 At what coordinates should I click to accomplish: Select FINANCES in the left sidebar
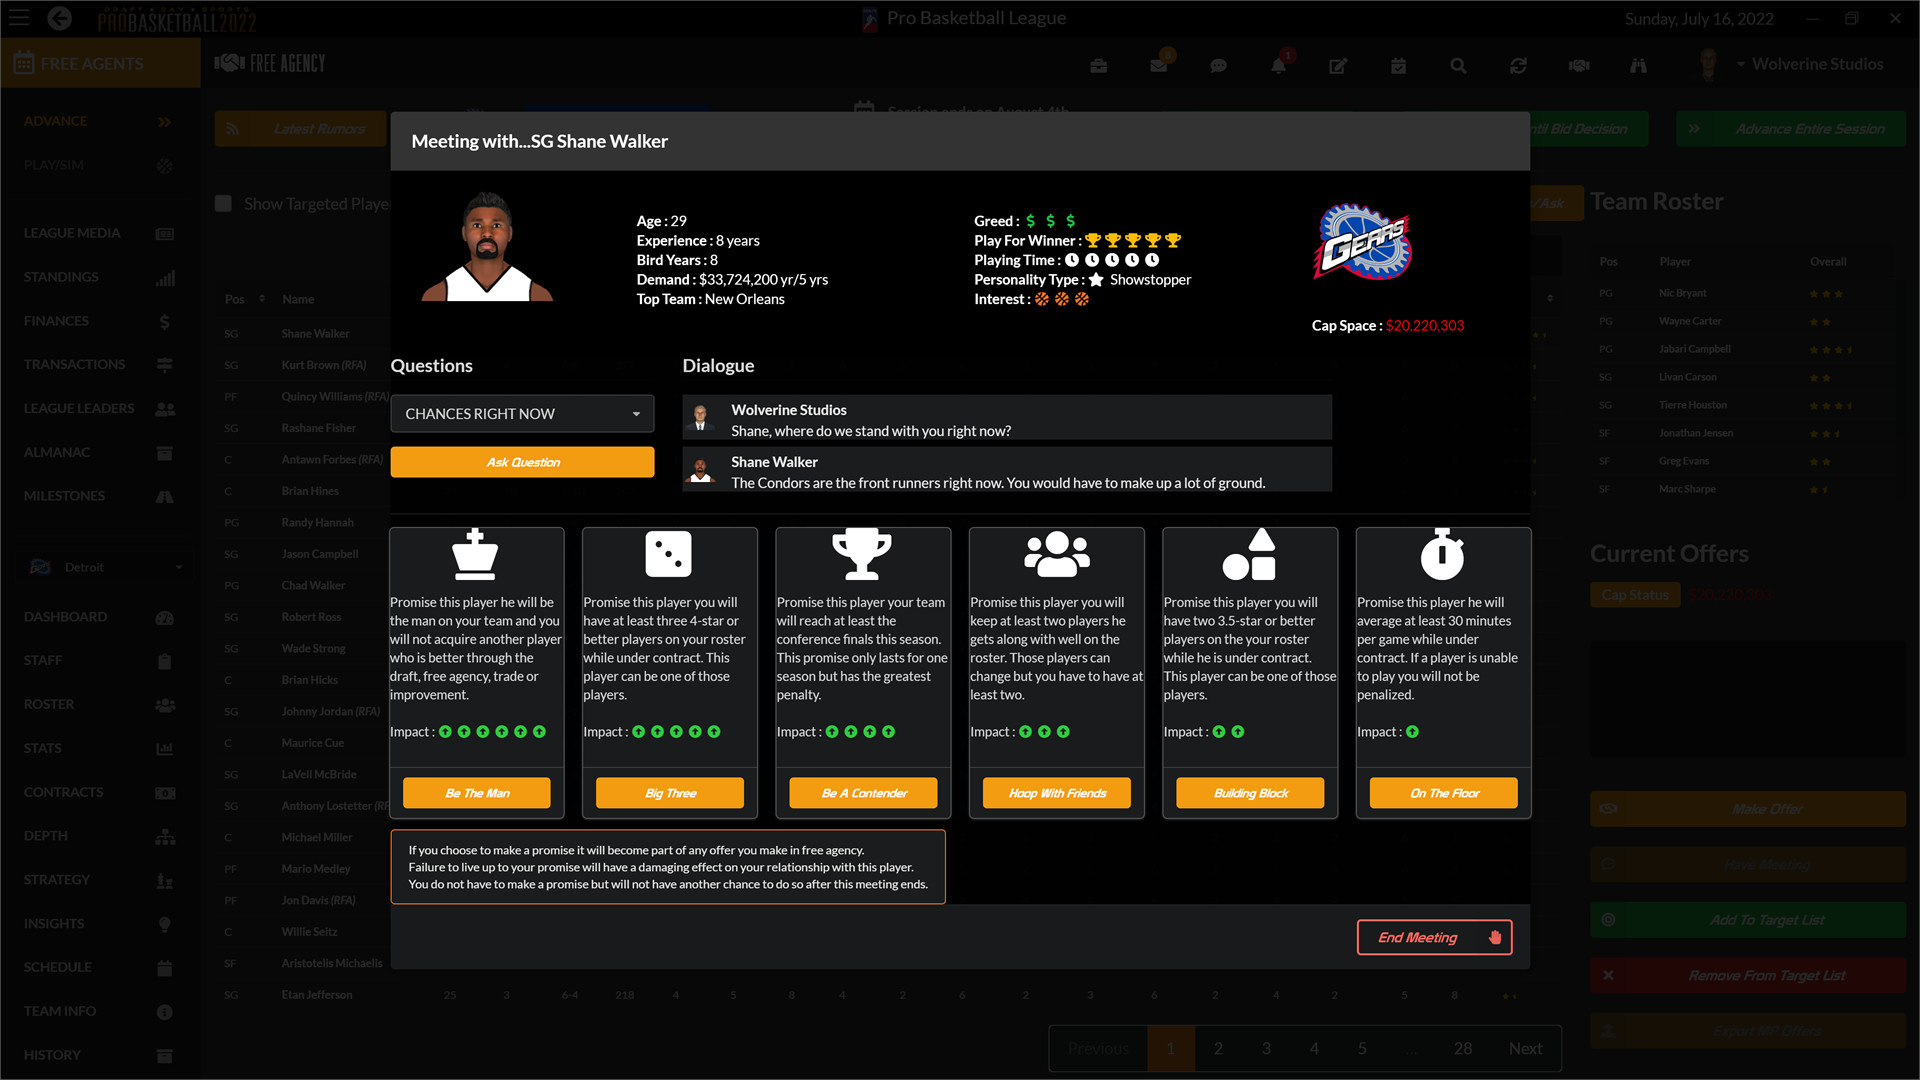[x=55, y=320]
